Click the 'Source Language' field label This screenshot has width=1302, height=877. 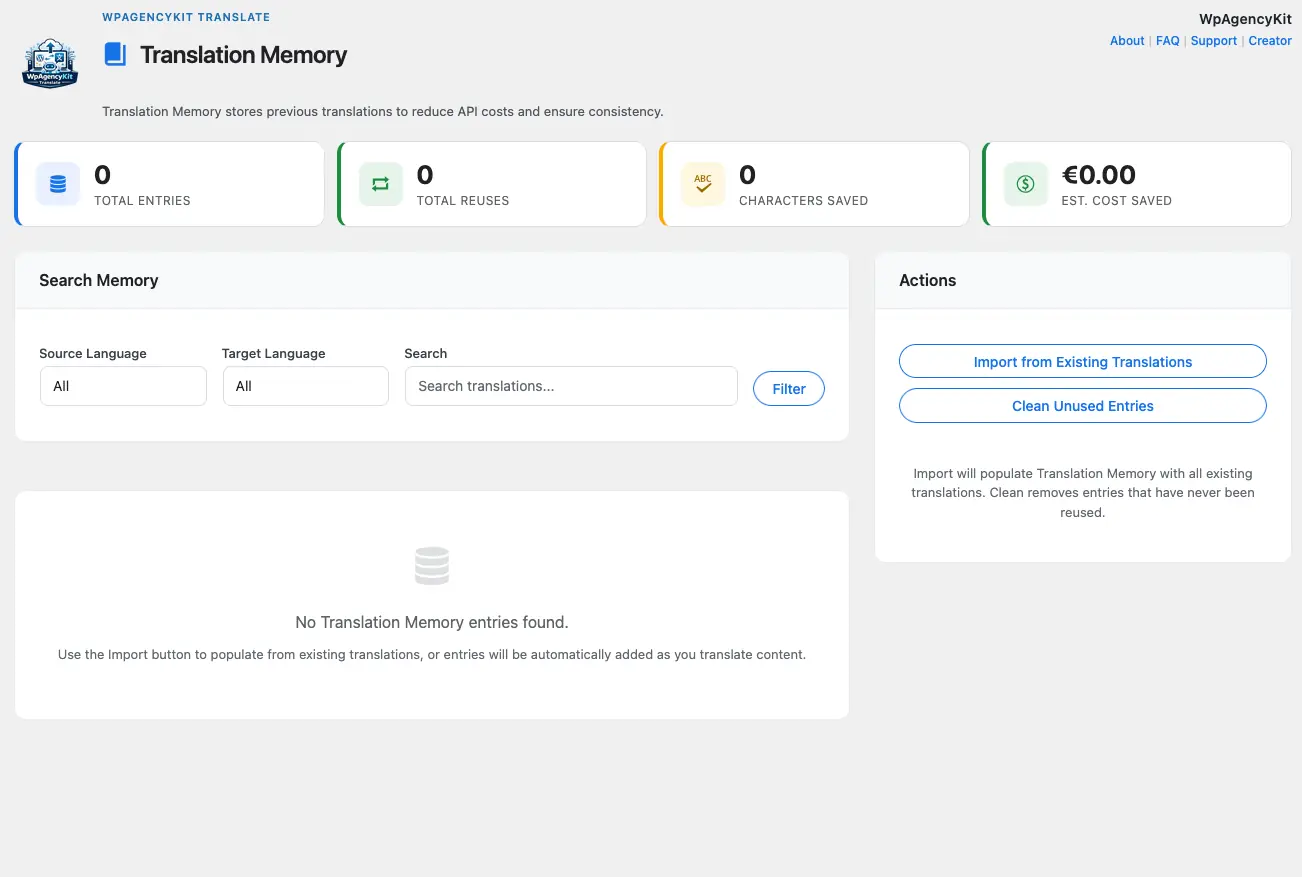tap(93, 353)
